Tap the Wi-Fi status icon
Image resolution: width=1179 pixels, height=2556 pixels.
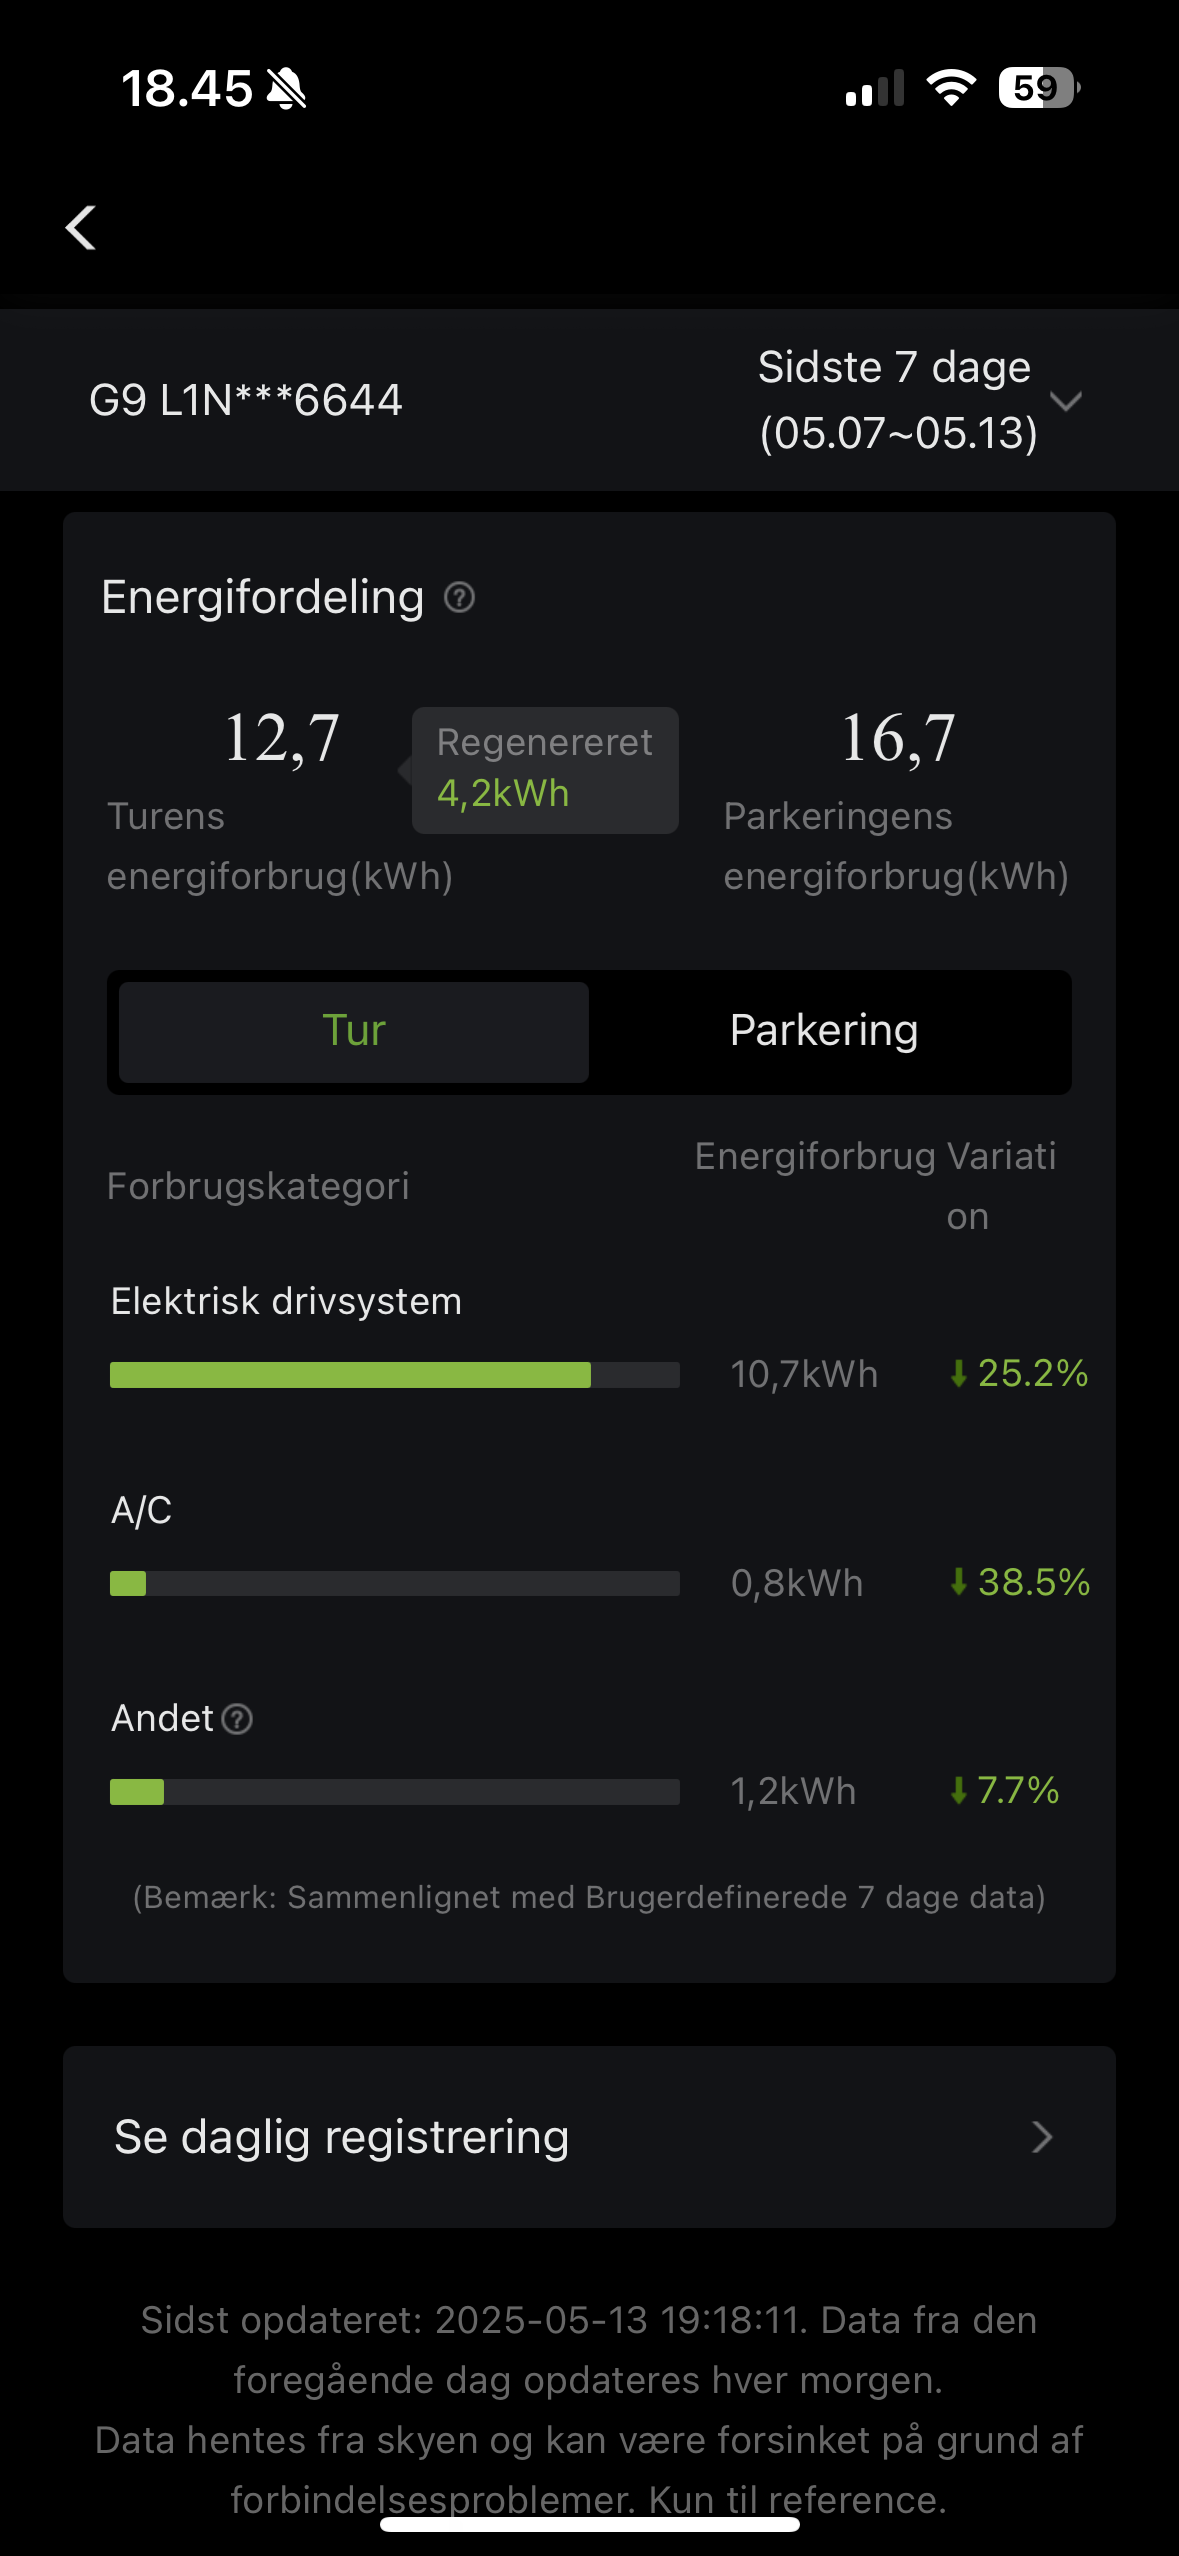click(x=951, y=88)
